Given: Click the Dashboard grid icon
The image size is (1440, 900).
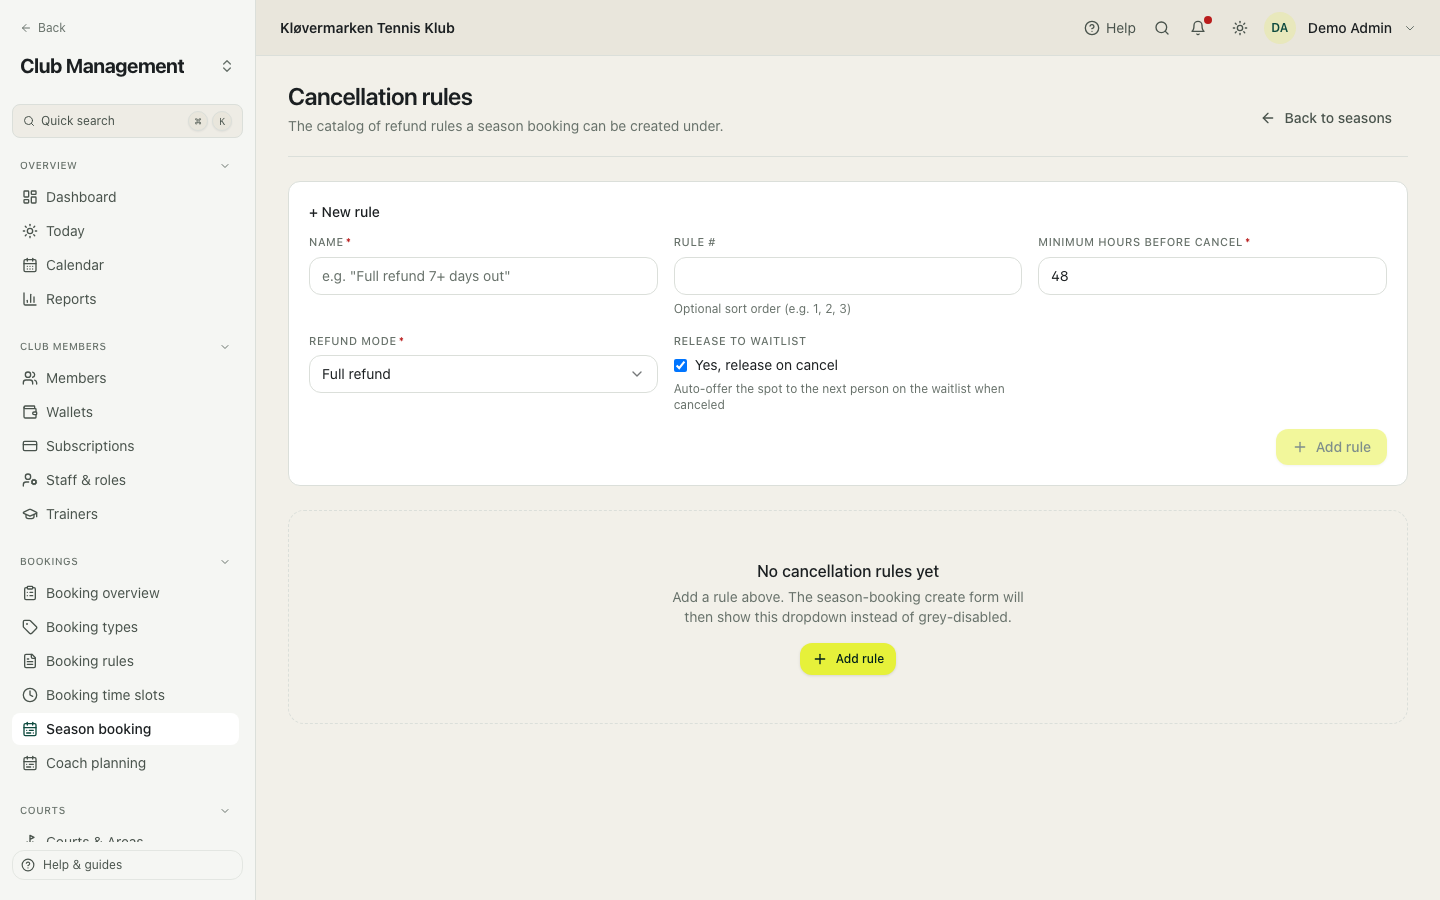Looking at the screenshot, I should tap(30, 197).
